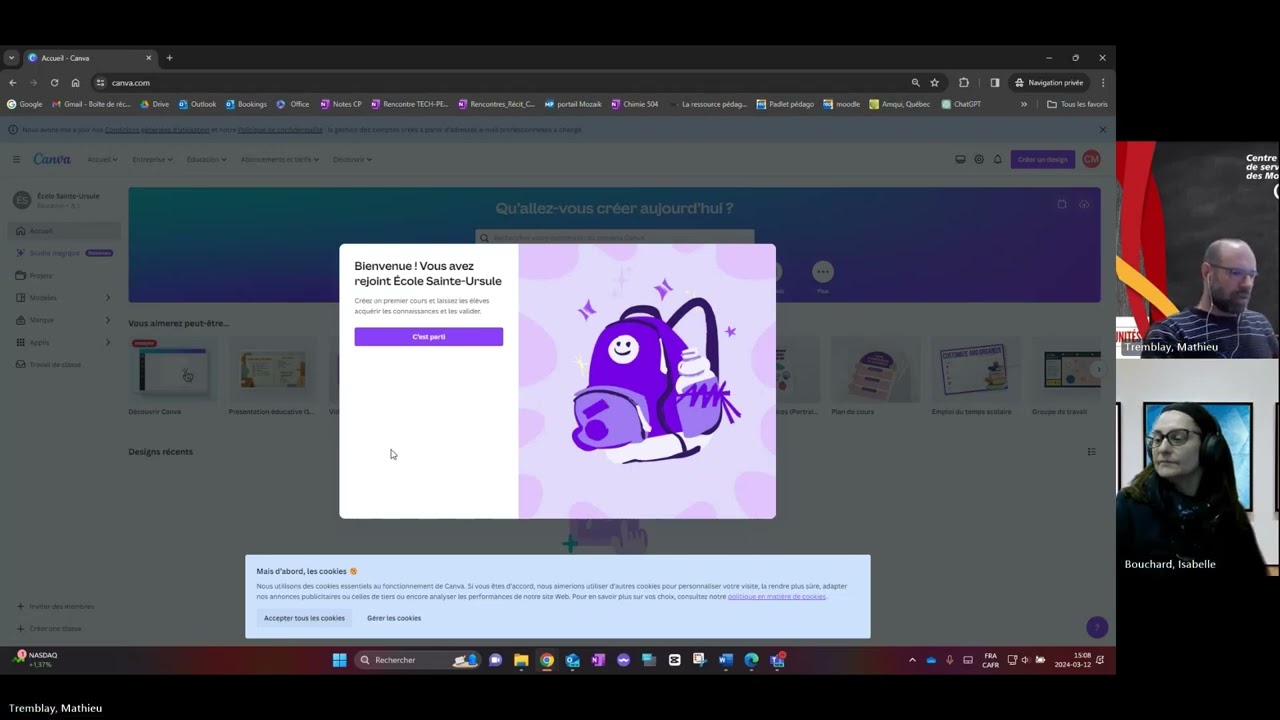Expand the Entreprise menu
This screenshot has width=1280, height=720.
tap(152, 159)
